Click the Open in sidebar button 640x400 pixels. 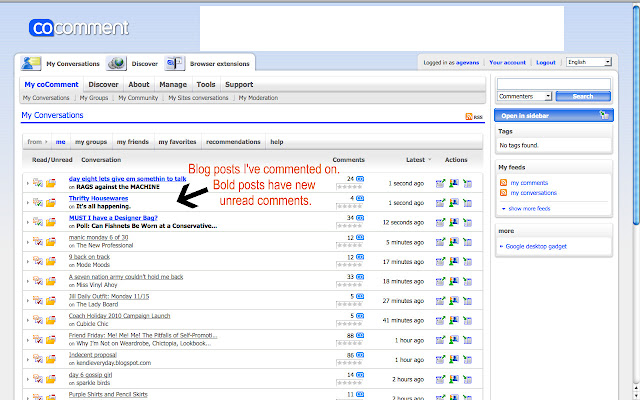(553, 116)
